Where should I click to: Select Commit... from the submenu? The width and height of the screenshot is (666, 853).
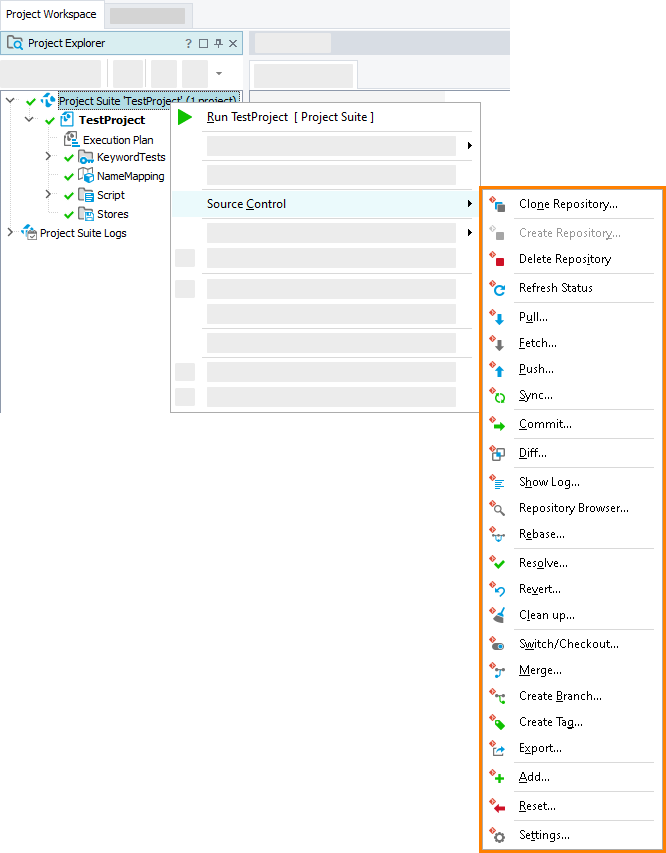coord(572,424)
